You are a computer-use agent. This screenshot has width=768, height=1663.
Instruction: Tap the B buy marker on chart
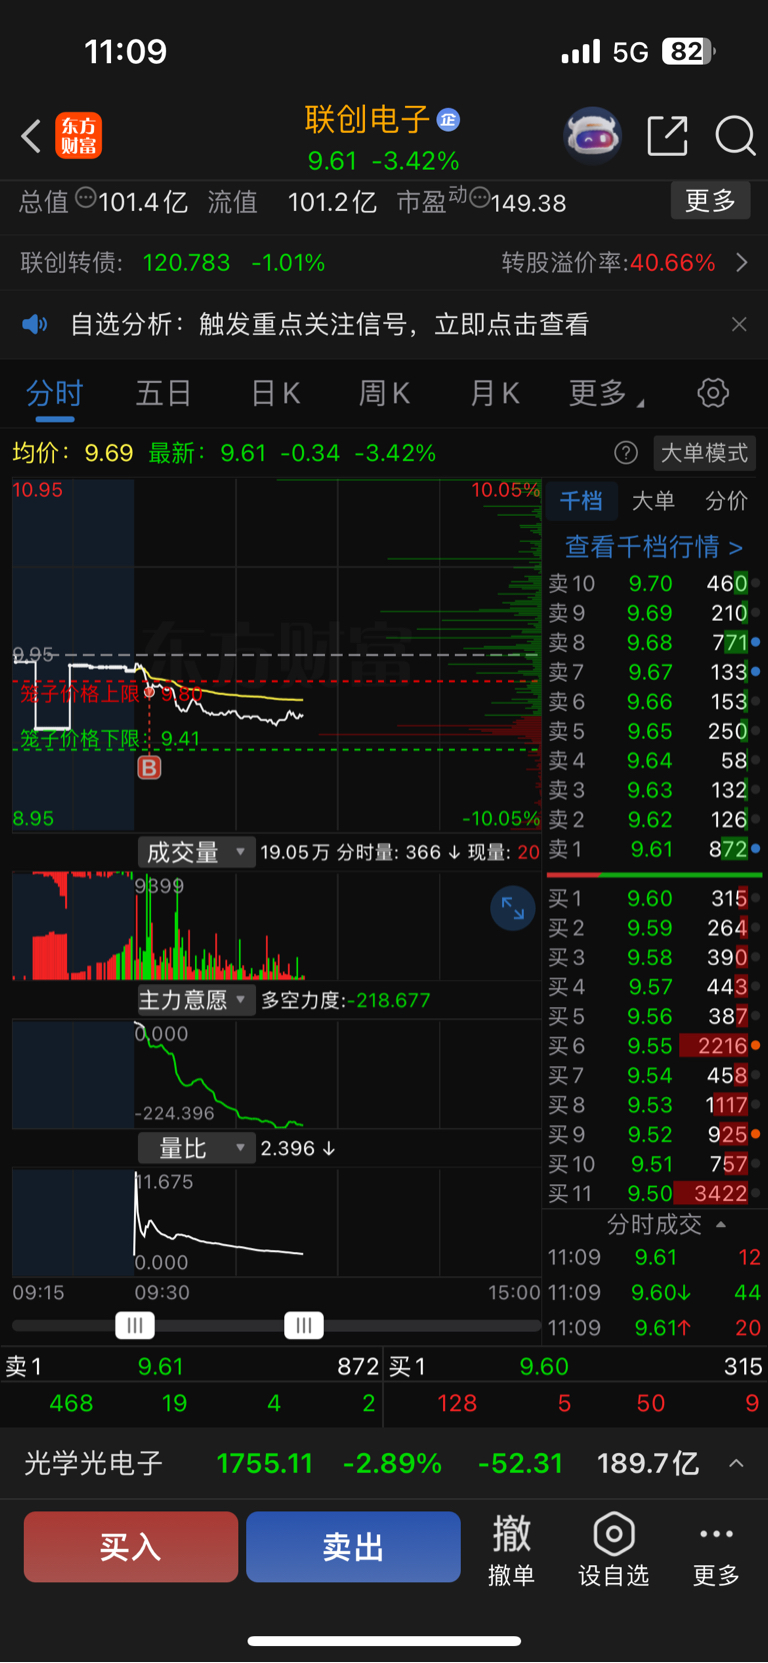click(149, 768)
